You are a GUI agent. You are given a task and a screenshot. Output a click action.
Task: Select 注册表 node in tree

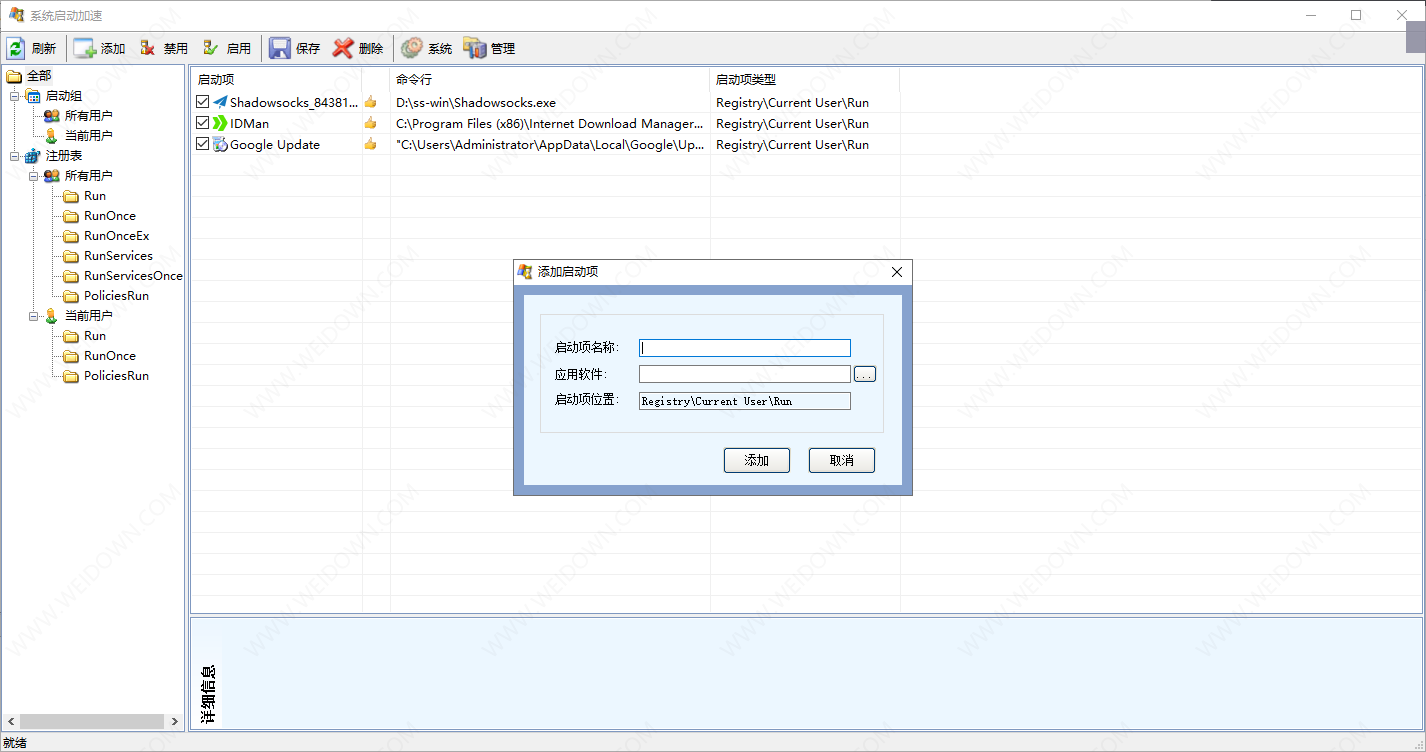64,156
